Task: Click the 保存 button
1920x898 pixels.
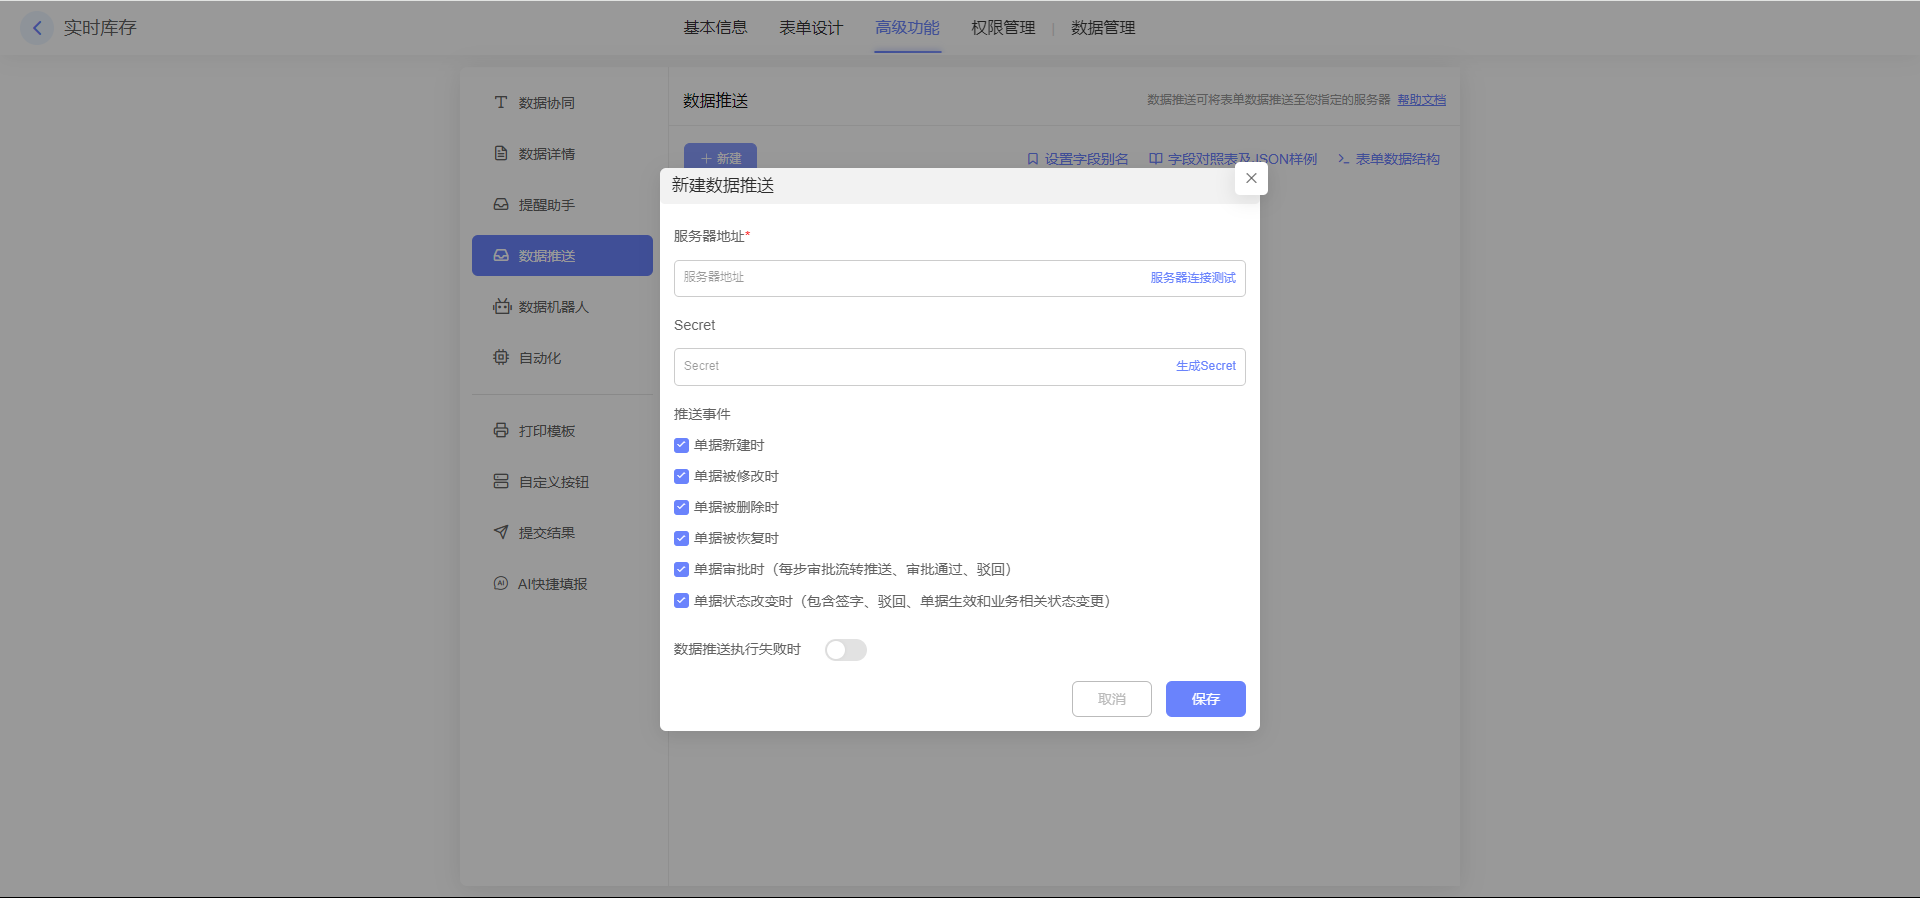Action: click(x=1205, y=699)
